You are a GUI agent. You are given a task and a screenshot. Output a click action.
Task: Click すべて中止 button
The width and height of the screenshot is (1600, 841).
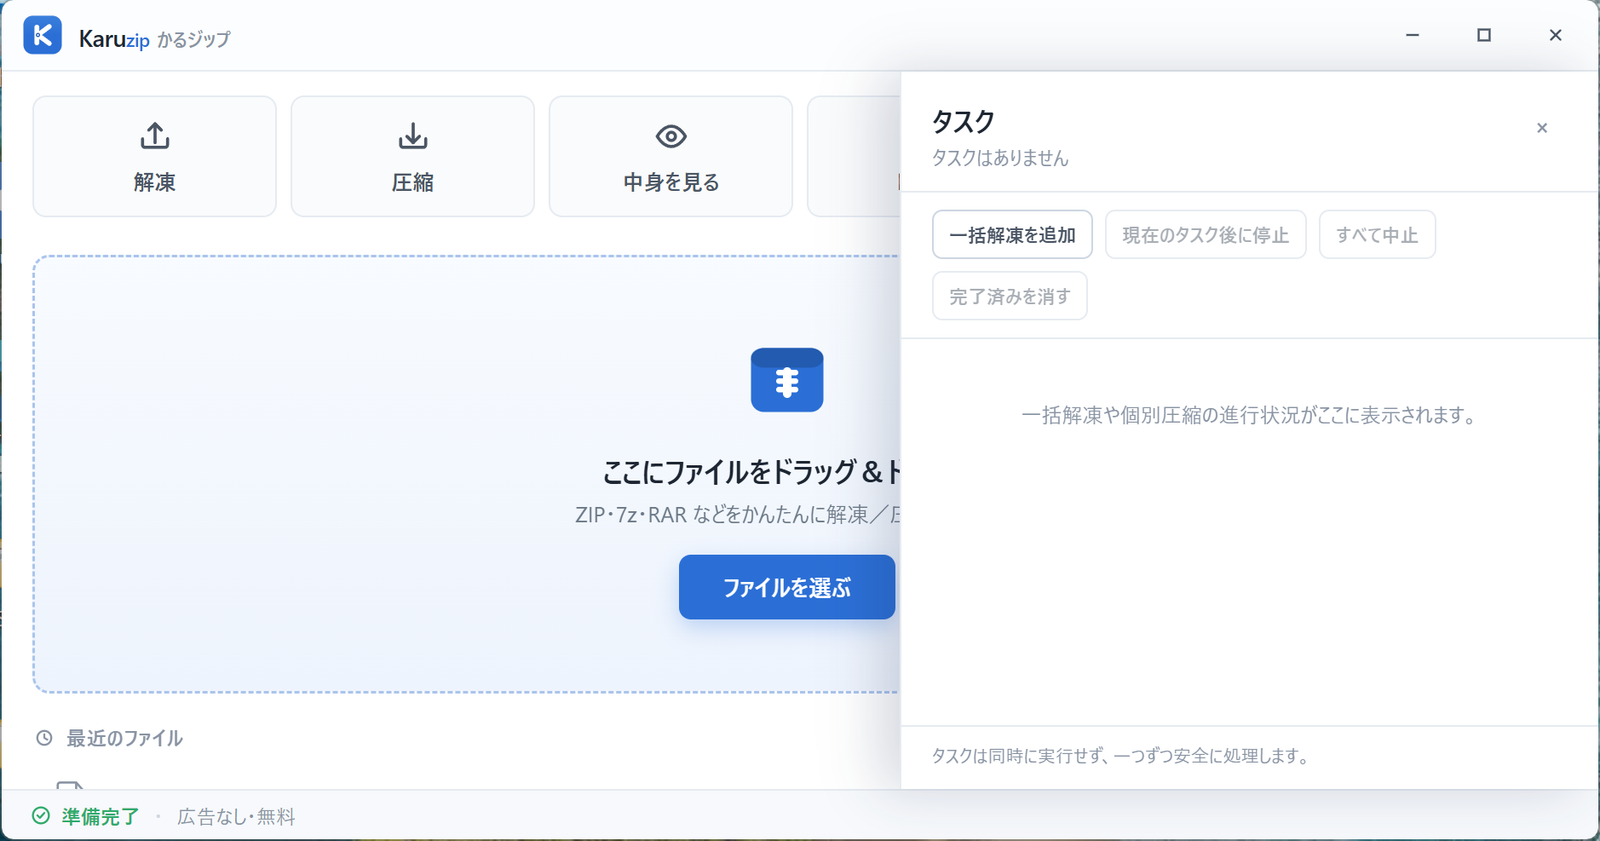[x=1377, y=235]
